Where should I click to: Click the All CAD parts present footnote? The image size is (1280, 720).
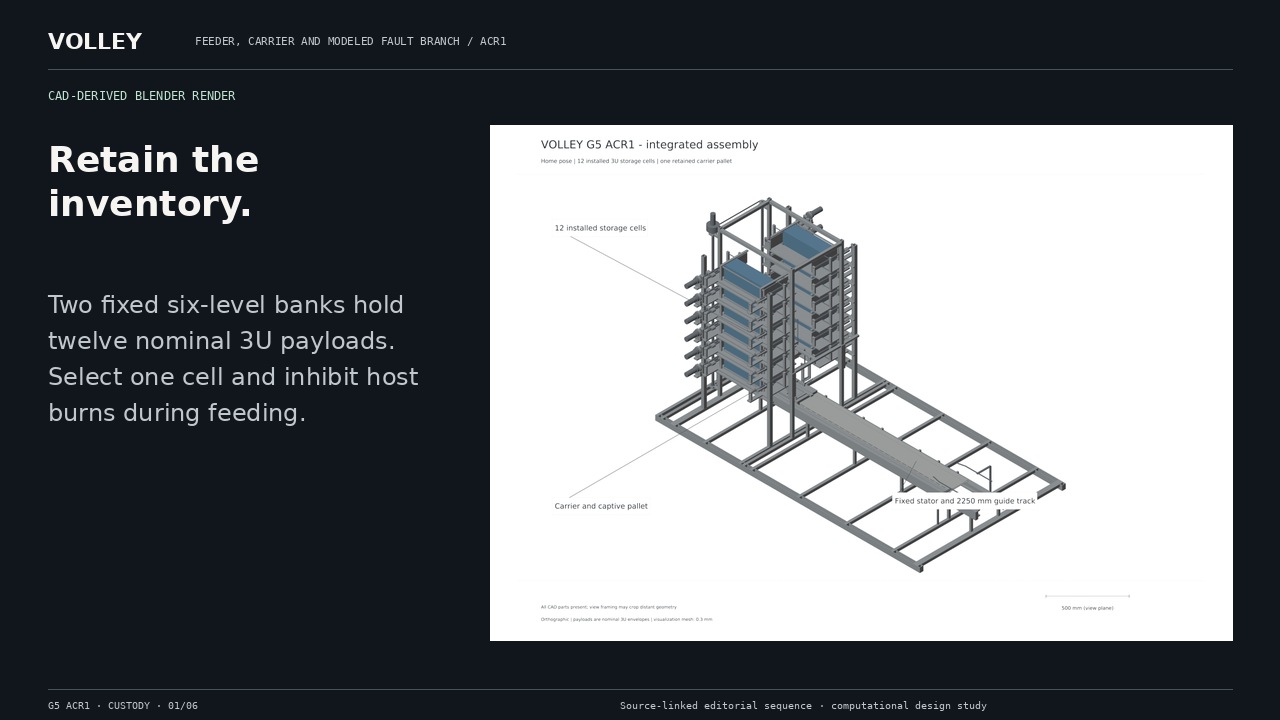[608, 607]
